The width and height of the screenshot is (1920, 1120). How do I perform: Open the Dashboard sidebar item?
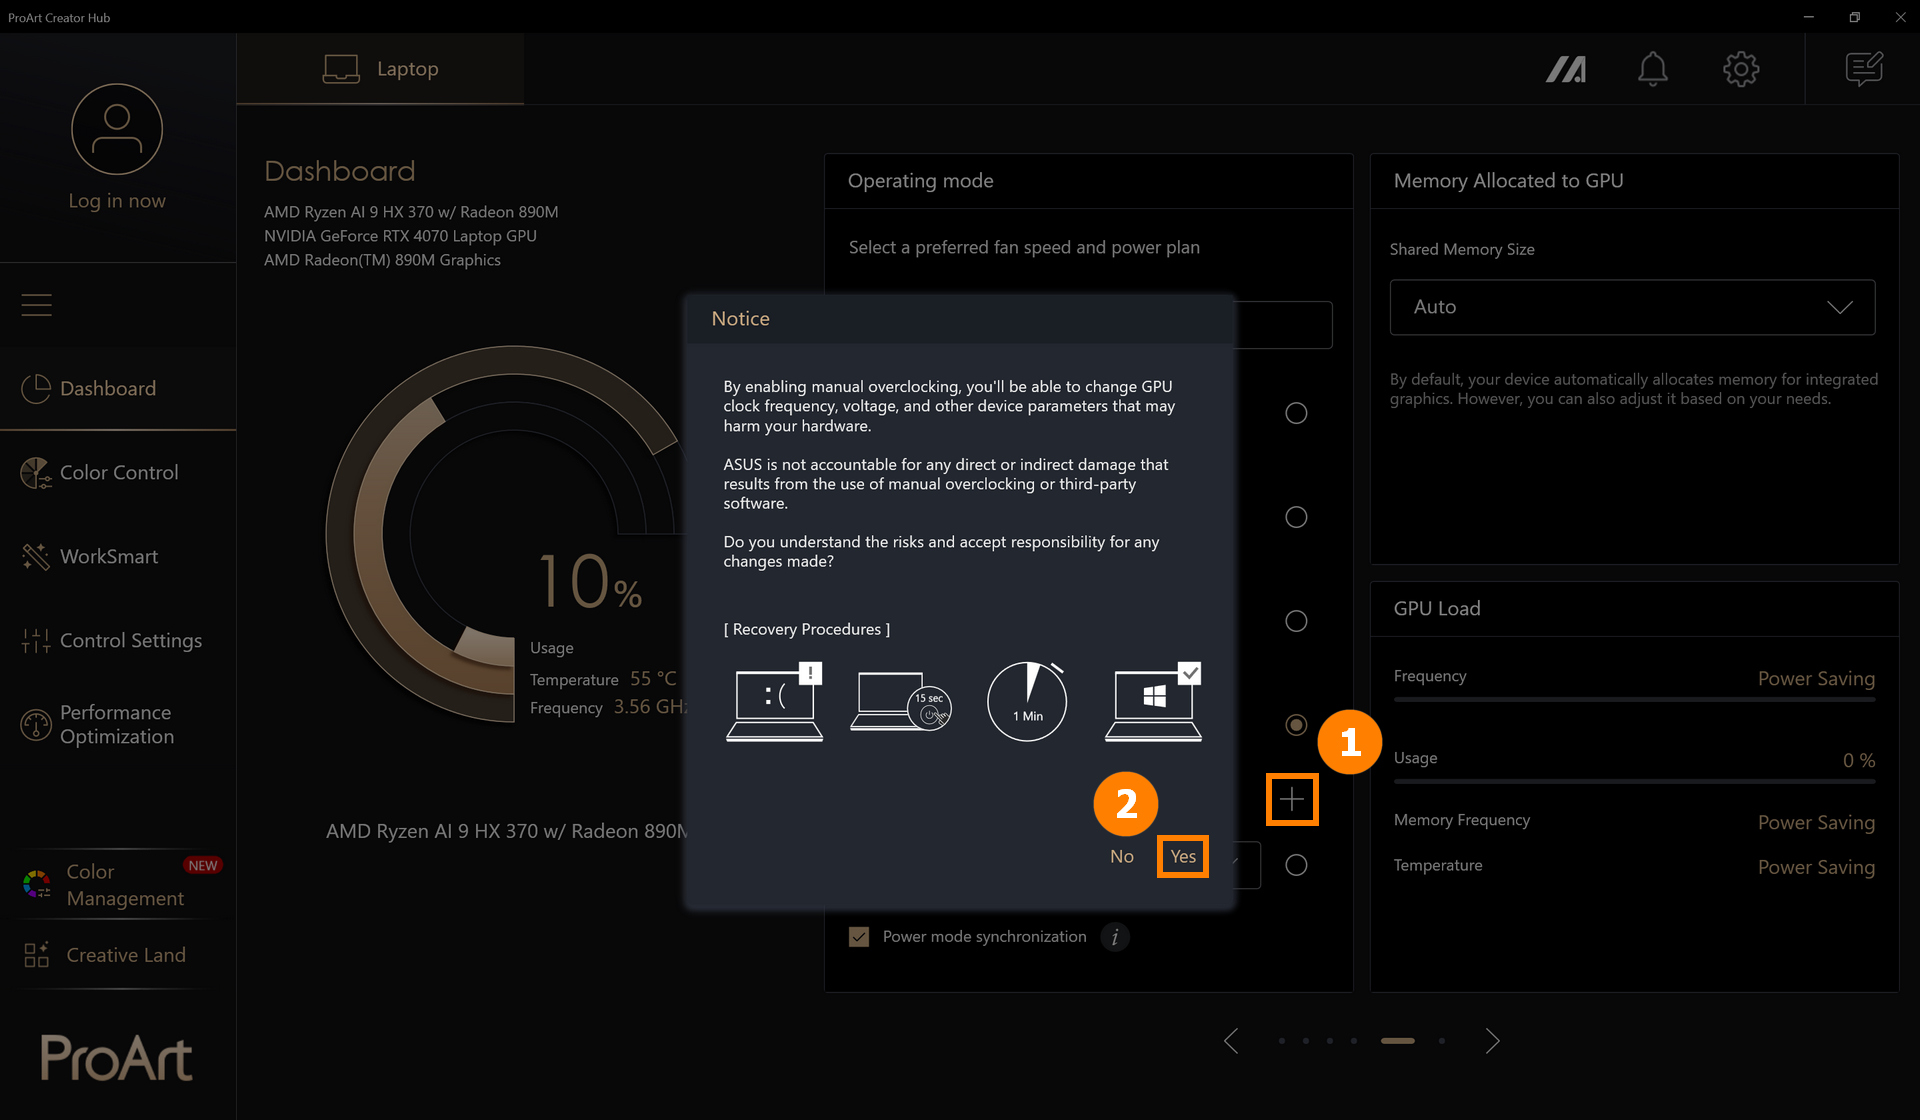pos(118,388)
